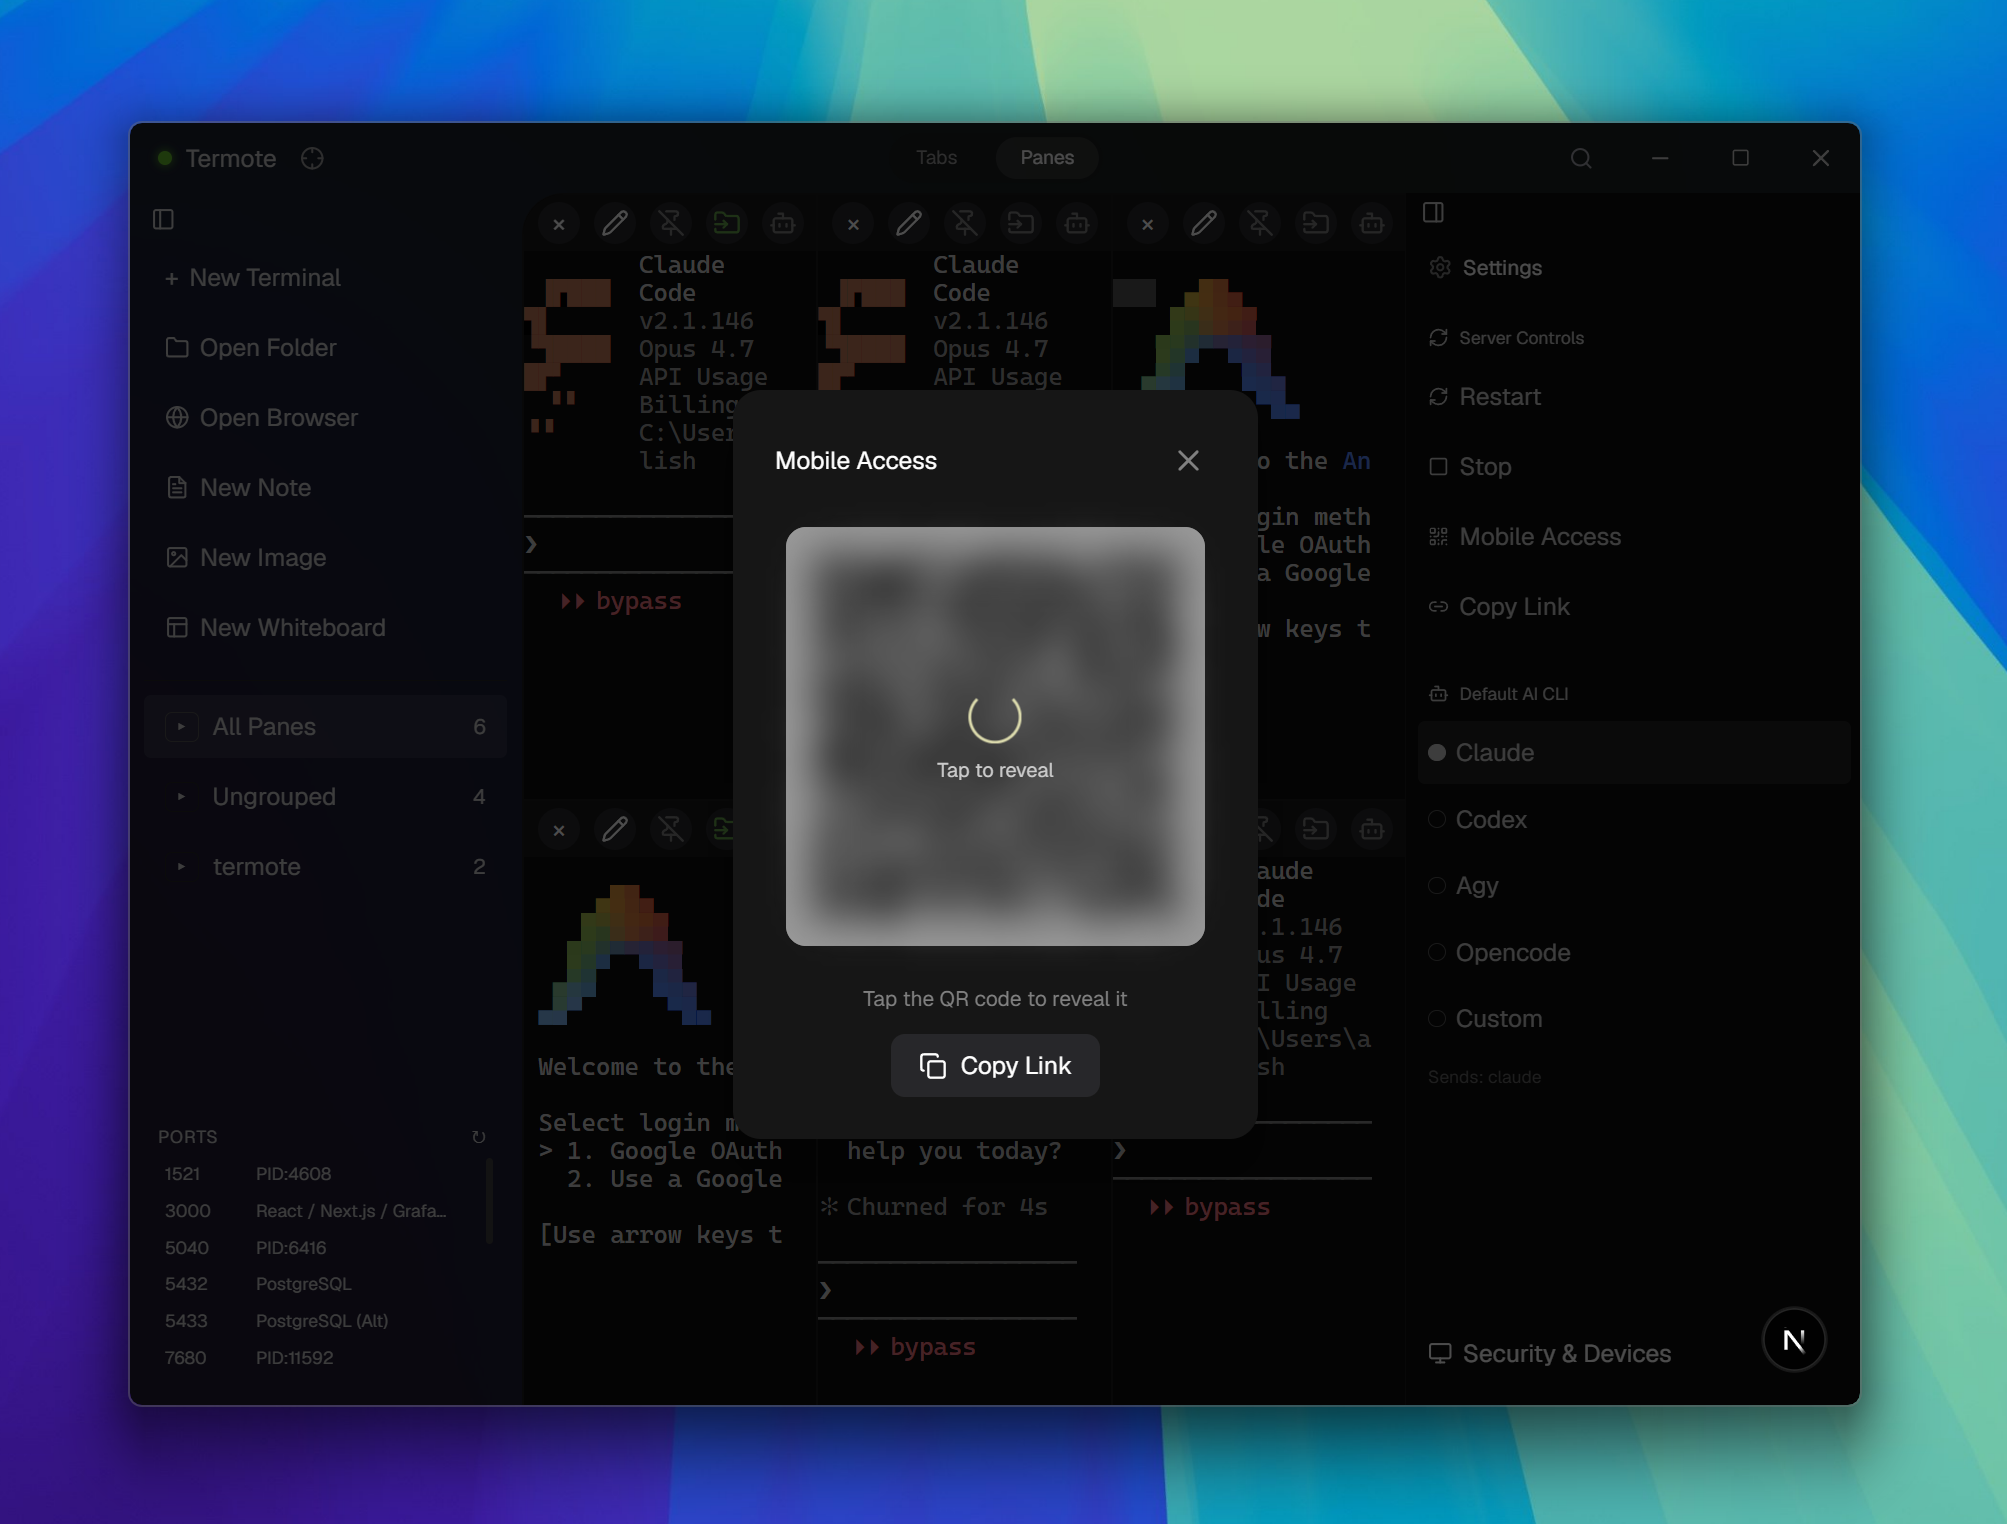
Task: Close the top-left pane with its X icon
Action: pos(559,224)
